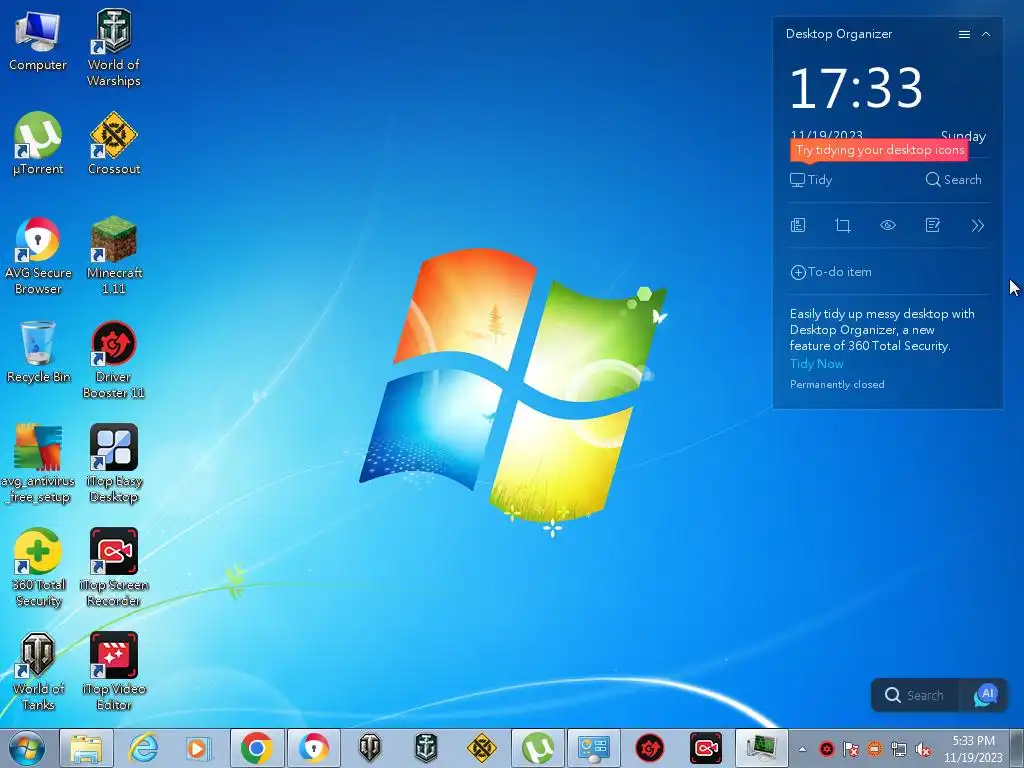Add a To-do item in Desktop Organizer
This screenshot has width=1024, height=768.
point(831,272)
